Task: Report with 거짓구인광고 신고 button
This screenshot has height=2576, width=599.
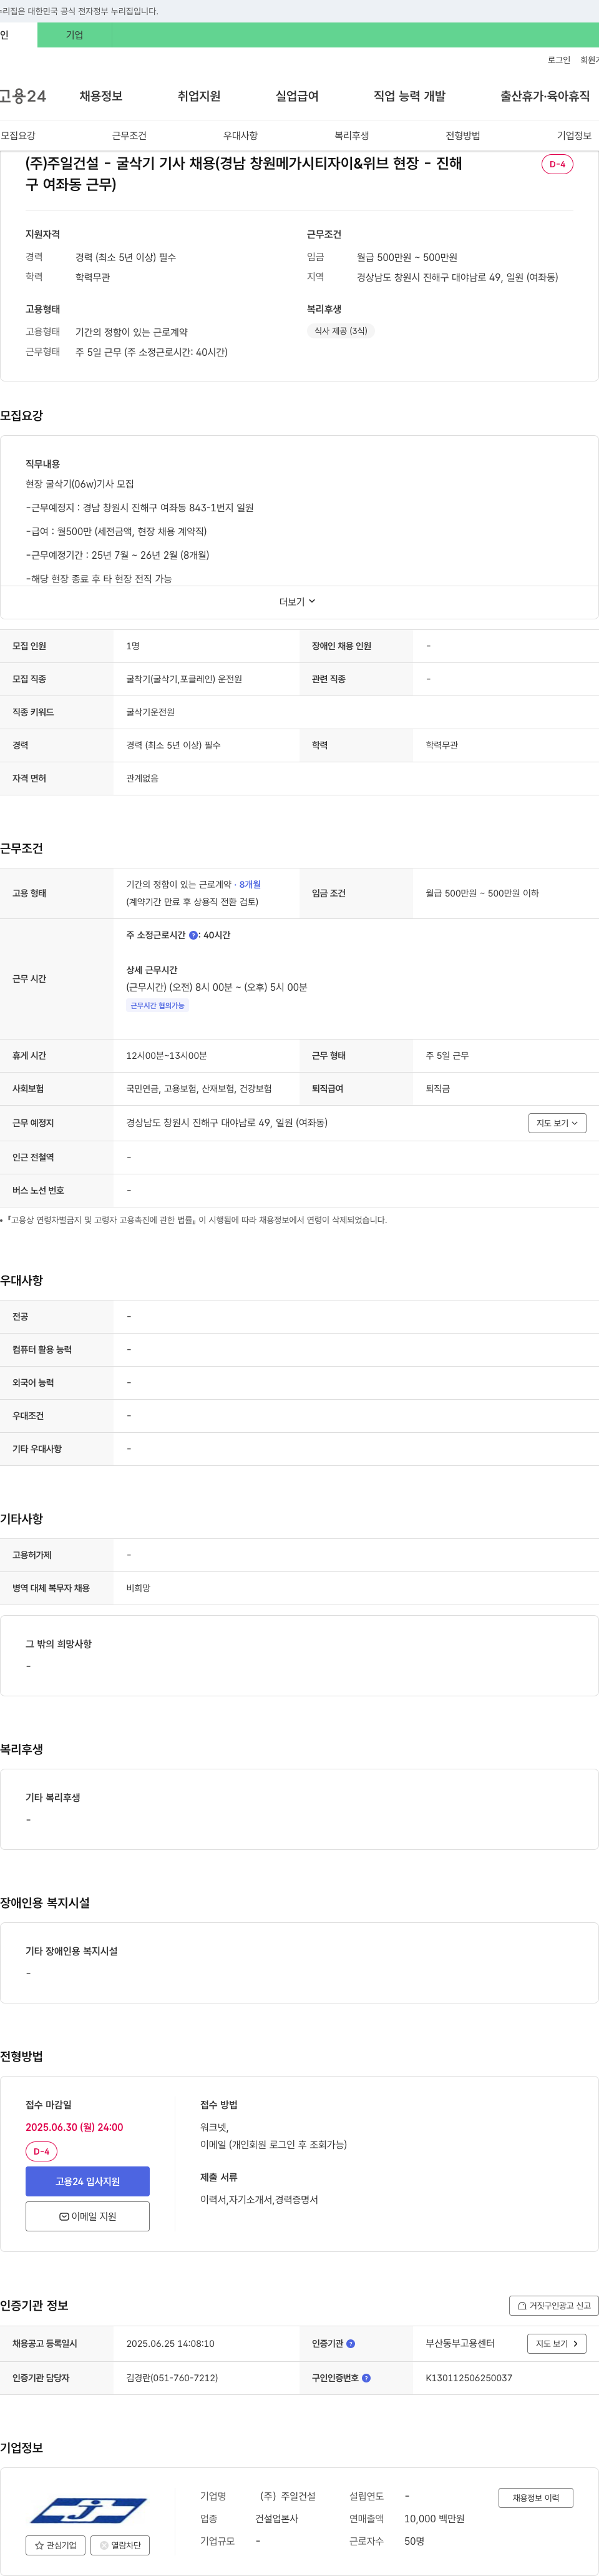Action: [x=554, y=2305]
